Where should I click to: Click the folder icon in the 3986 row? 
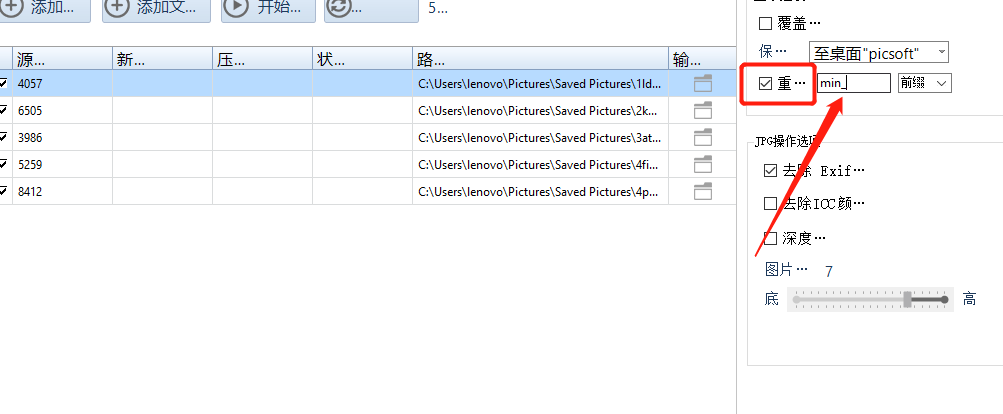pos(702,138)
